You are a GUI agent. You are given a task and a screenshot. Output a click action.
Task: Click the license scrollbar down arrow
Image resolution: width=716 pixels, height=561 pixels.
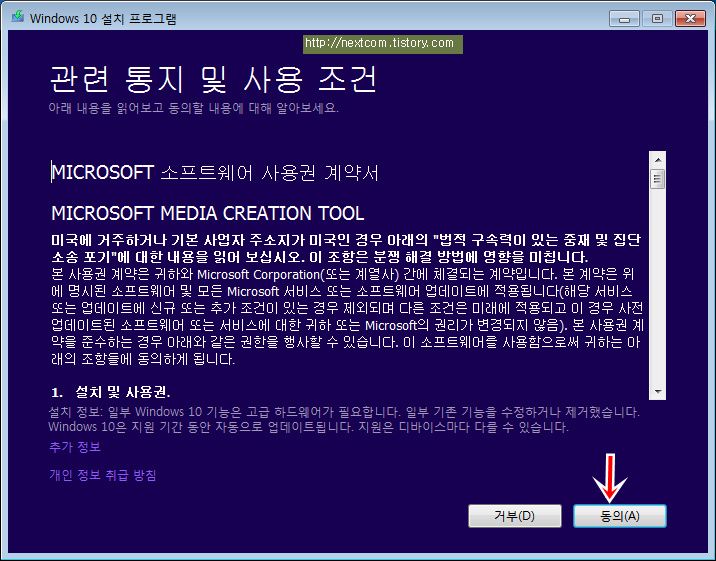(658, 391)
